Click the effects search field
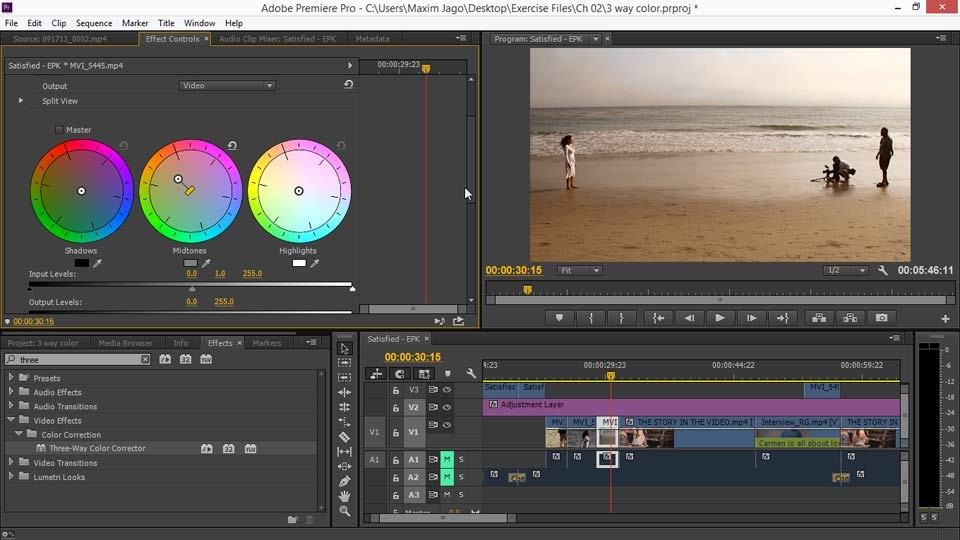960x540 pixels. (77, 359)
